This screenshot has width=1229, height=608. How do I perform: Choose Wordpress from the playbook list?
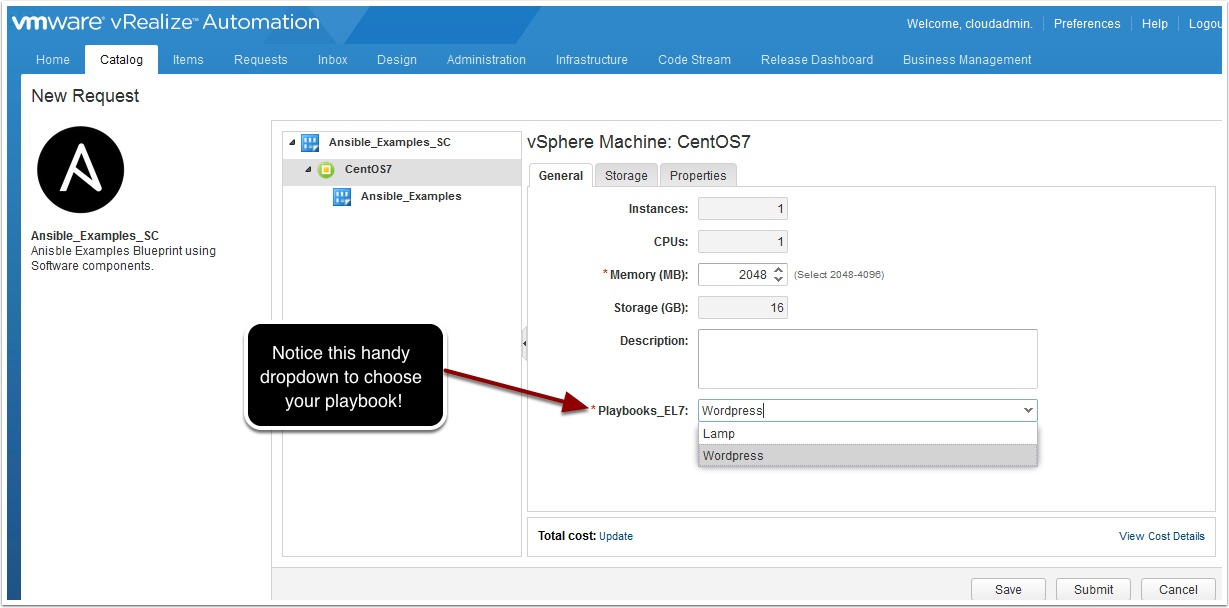(868, 456)
